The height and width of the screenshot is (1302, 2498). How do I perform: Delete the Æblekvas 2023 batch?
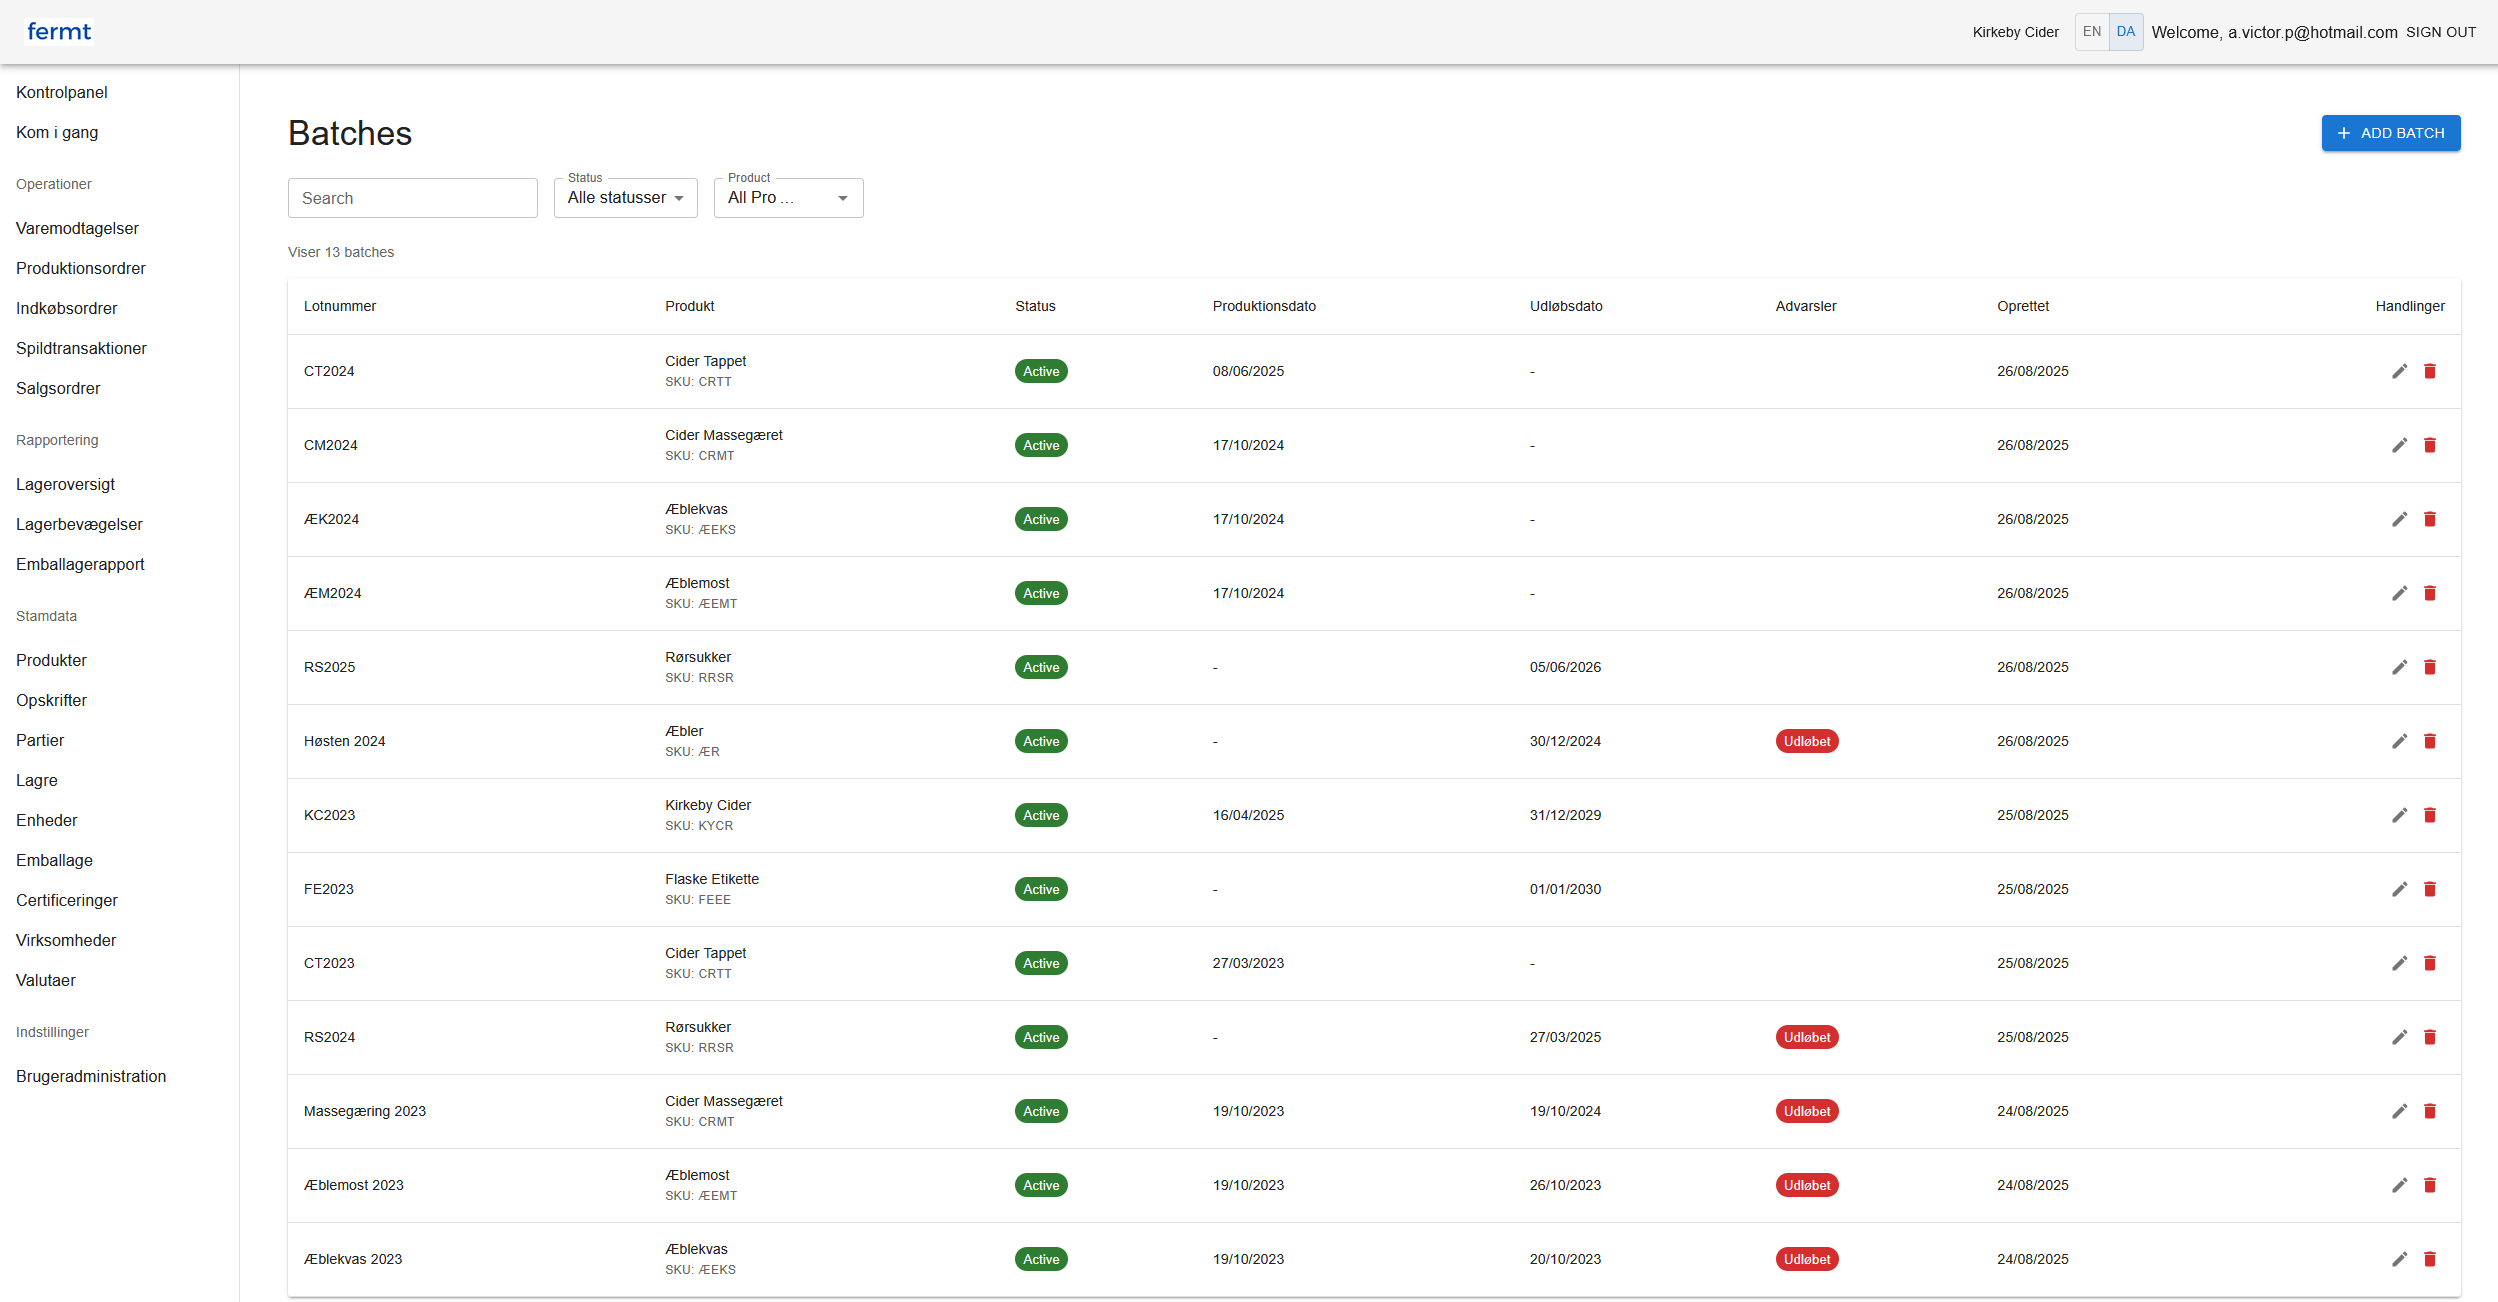[x=2430, y=1259]
